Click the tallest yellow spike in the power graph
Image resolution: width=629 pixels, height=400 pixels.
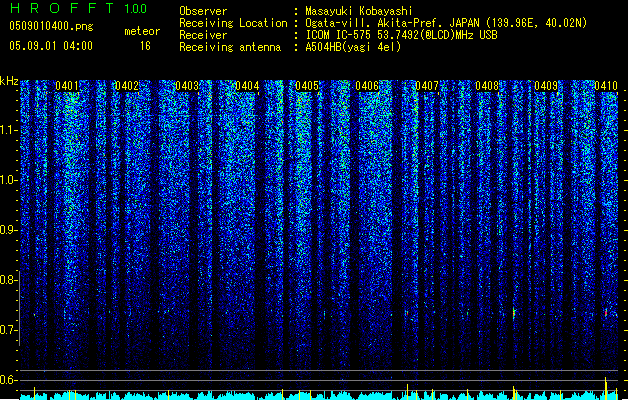(x=606, y=388)
